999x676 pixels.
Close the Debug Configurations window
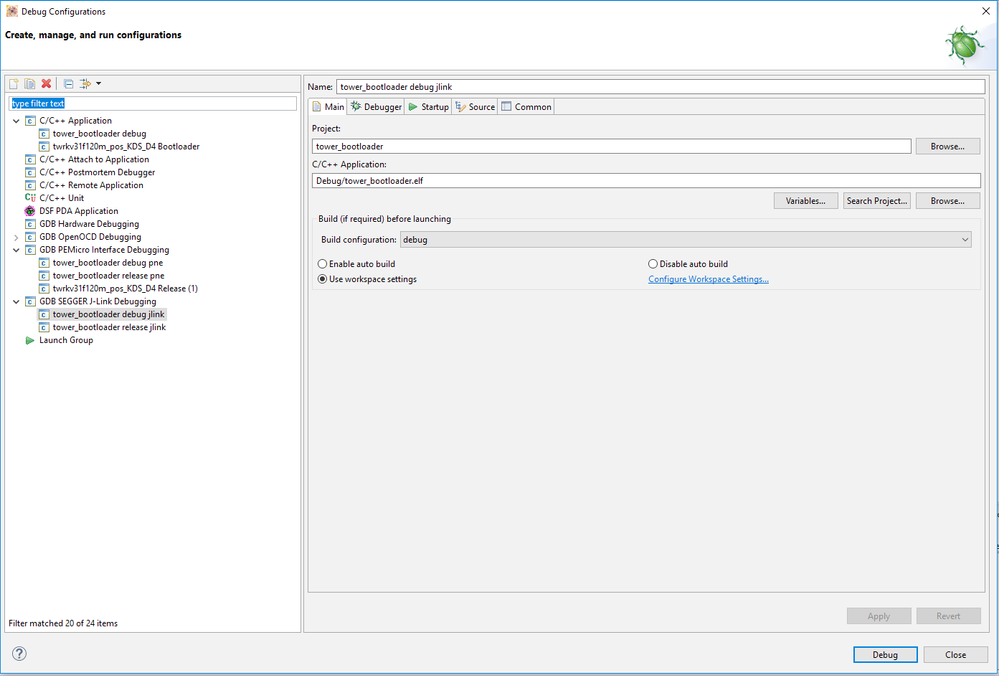(x=986, y=11)
